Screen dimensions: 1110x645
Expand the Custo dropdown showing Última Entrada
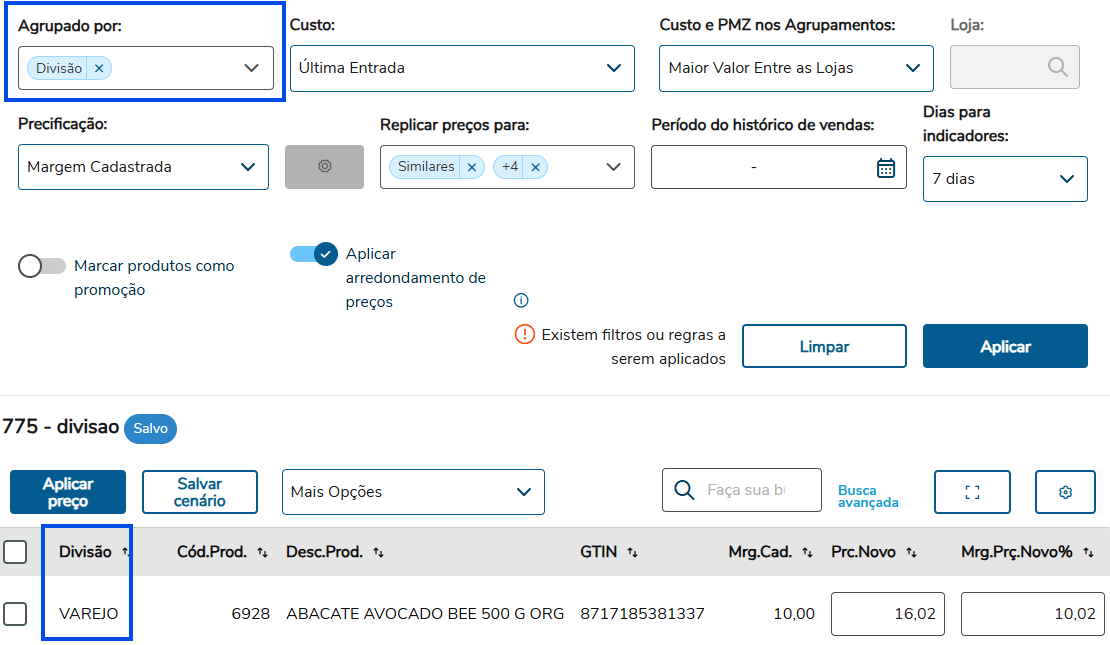tap(462, 68)
